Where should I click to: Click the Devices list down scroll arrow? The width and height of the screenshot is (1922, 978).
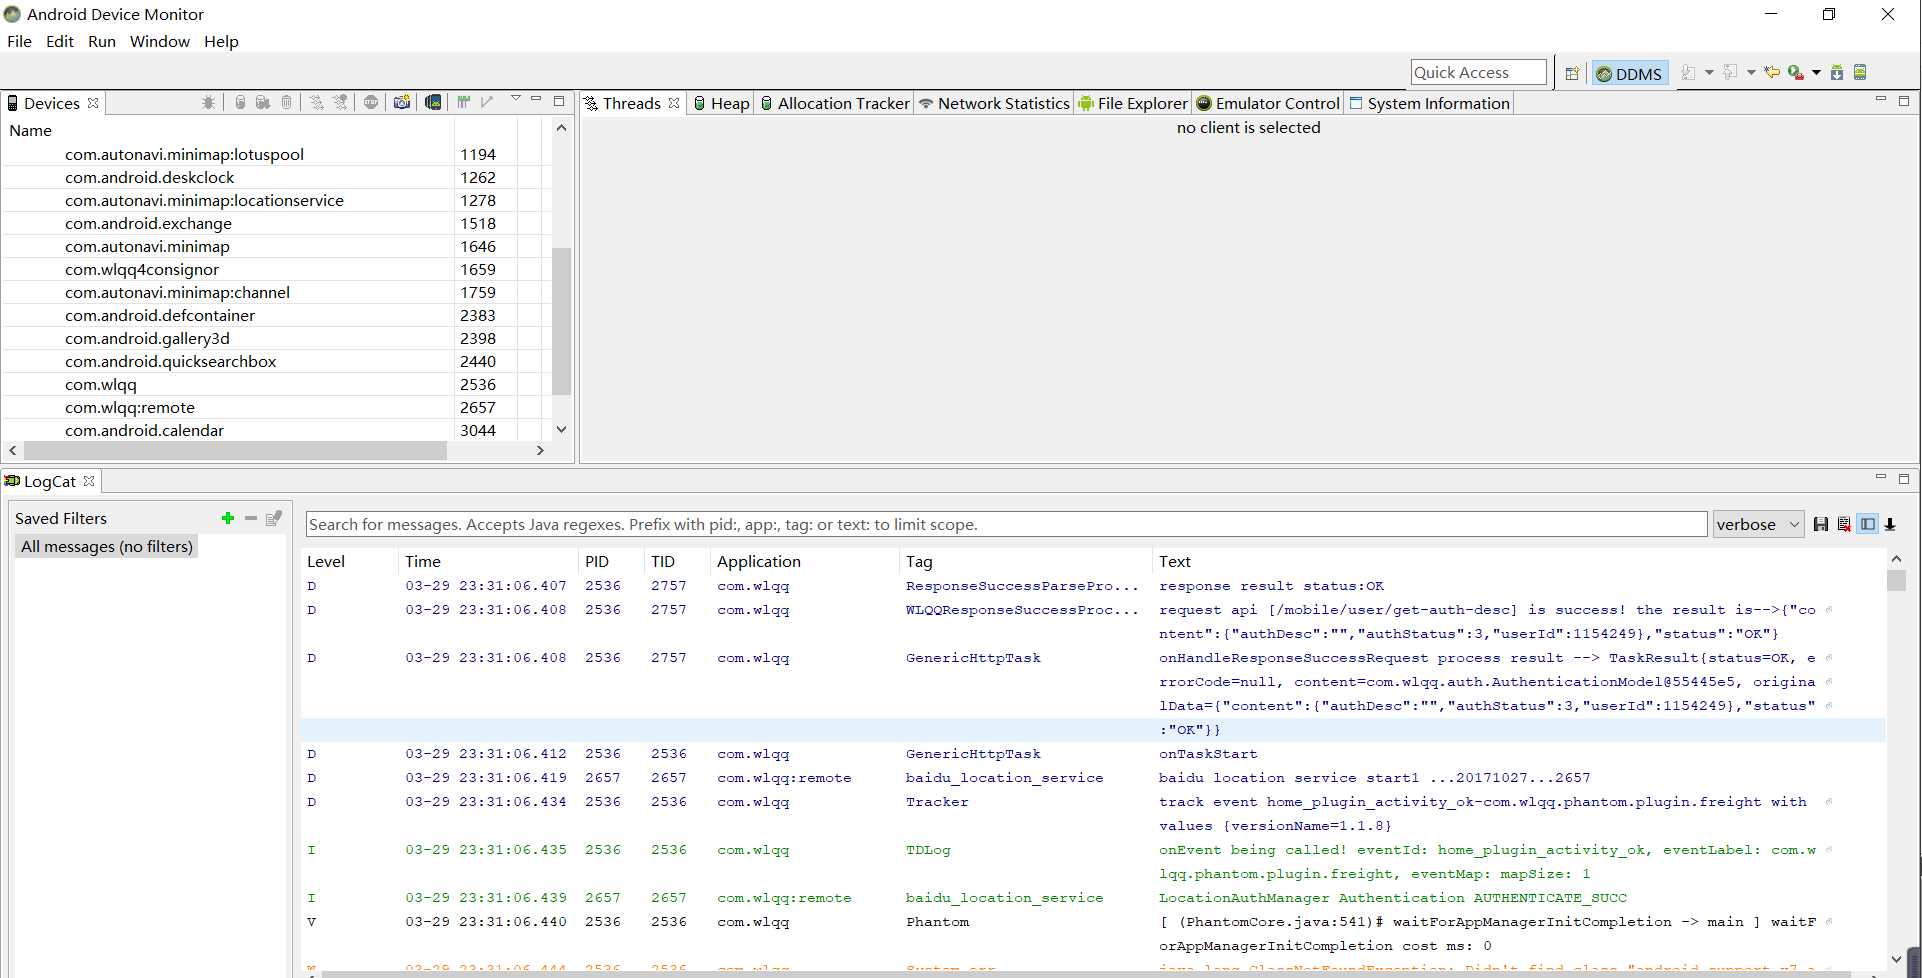pyautogui.click(x=561, y=429)
